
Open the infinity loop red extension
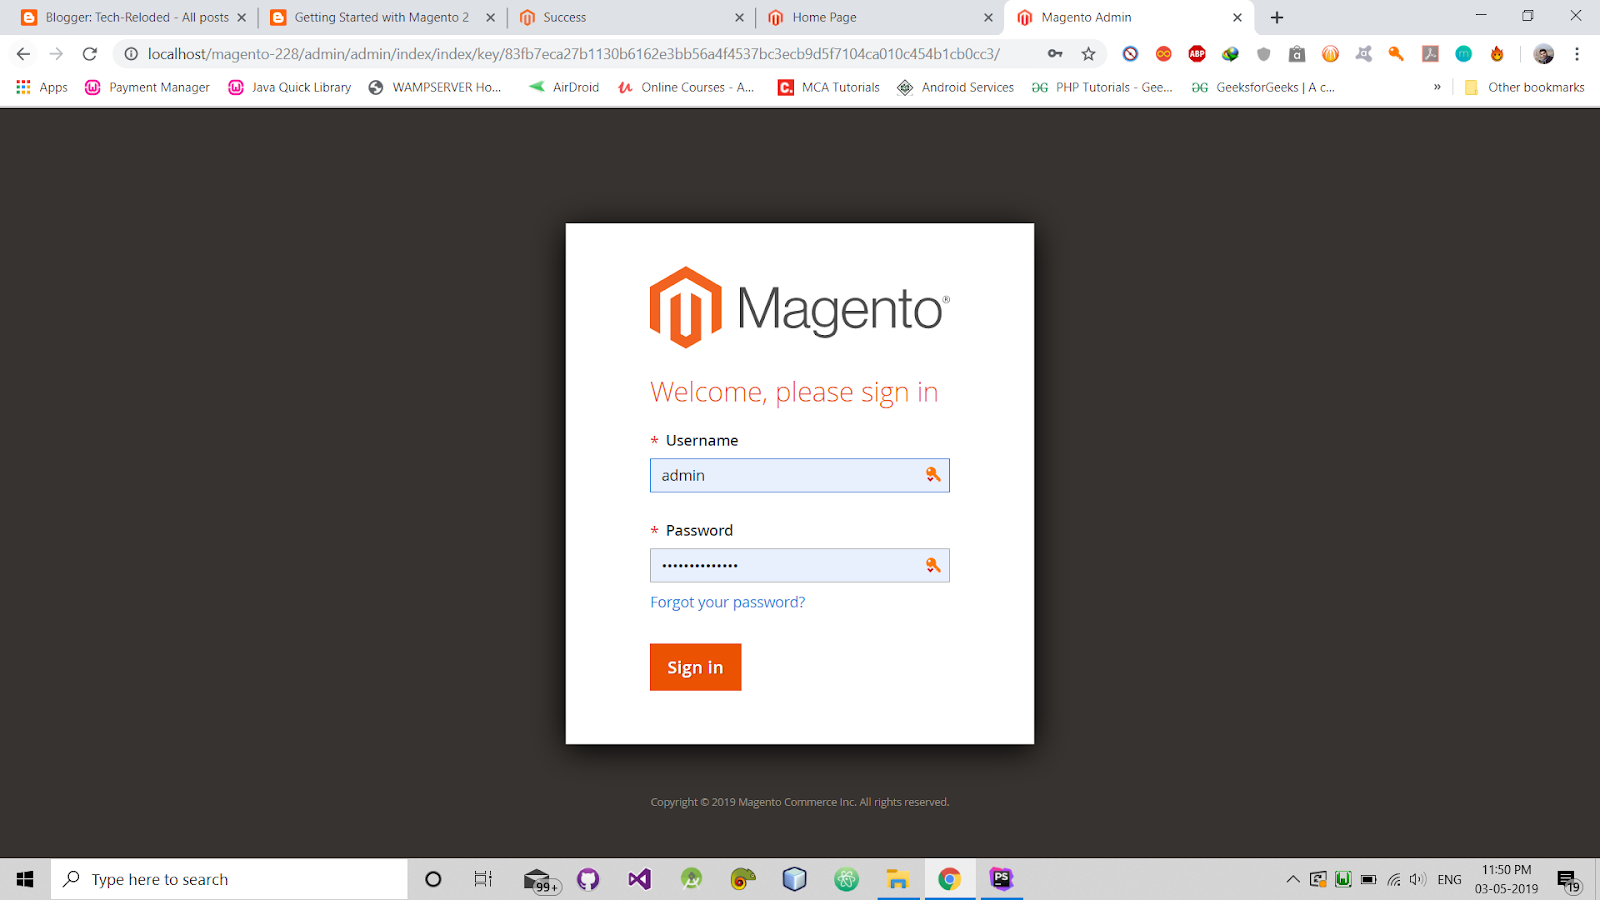click(1164, 54)
